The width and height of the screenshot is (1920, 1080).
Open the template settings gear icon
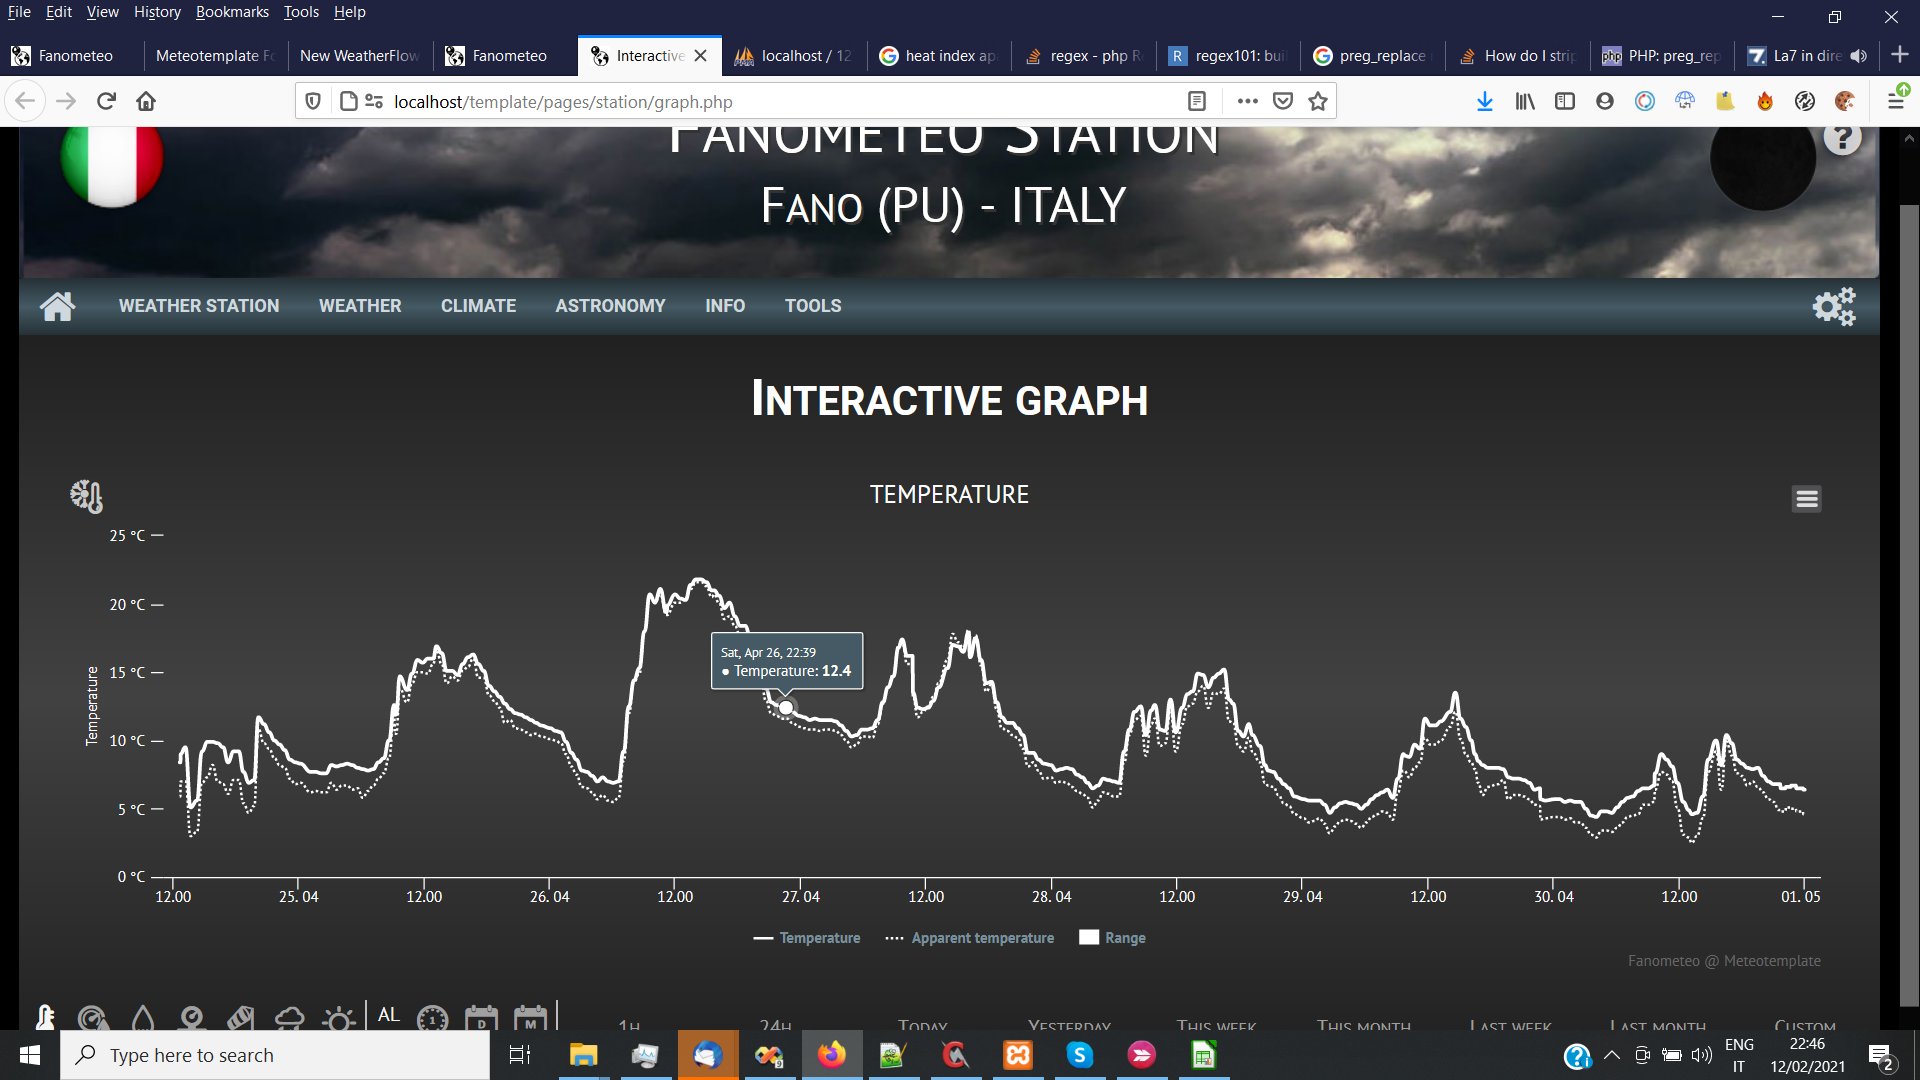(1833, 306)
